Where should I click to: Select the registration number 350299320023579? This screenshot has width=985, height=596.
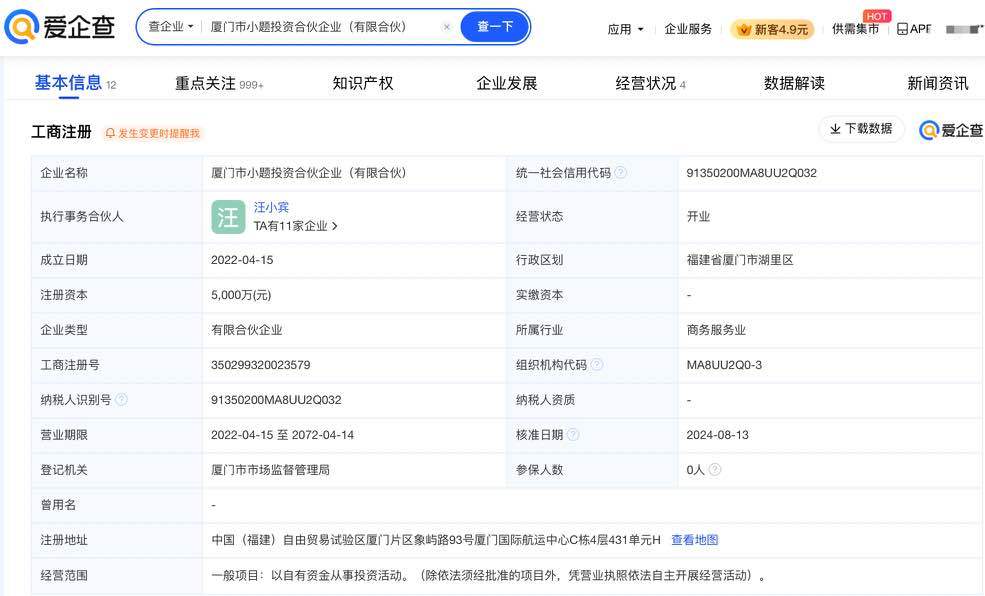[261, 365]
